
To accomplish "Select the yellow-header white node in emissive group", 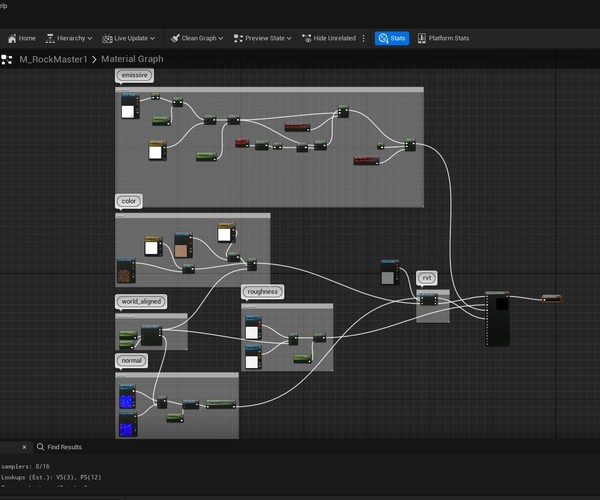I will pyautogui.click(x=157, y=150).
